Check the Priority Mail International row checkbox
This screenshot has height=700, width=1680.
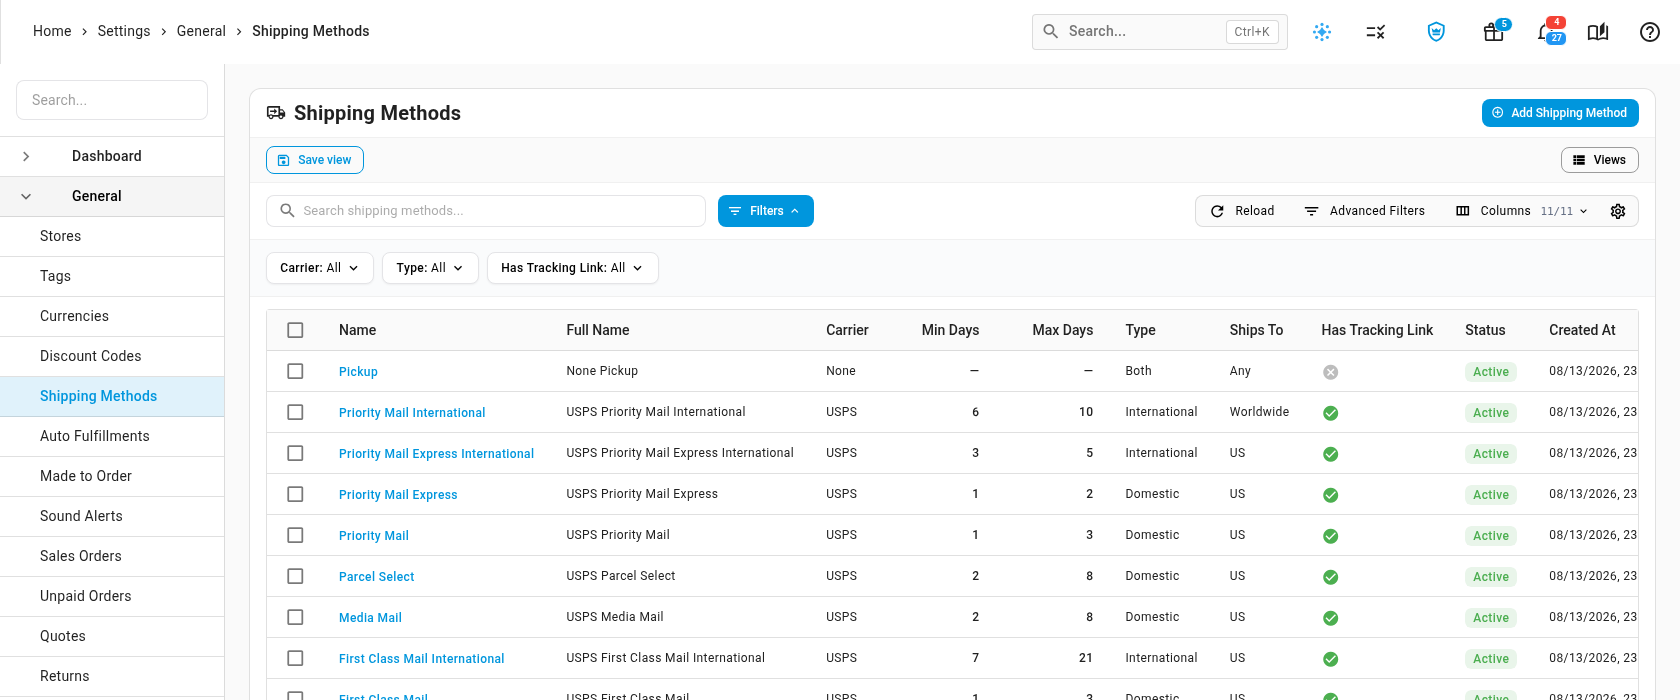tap(295, 412)
